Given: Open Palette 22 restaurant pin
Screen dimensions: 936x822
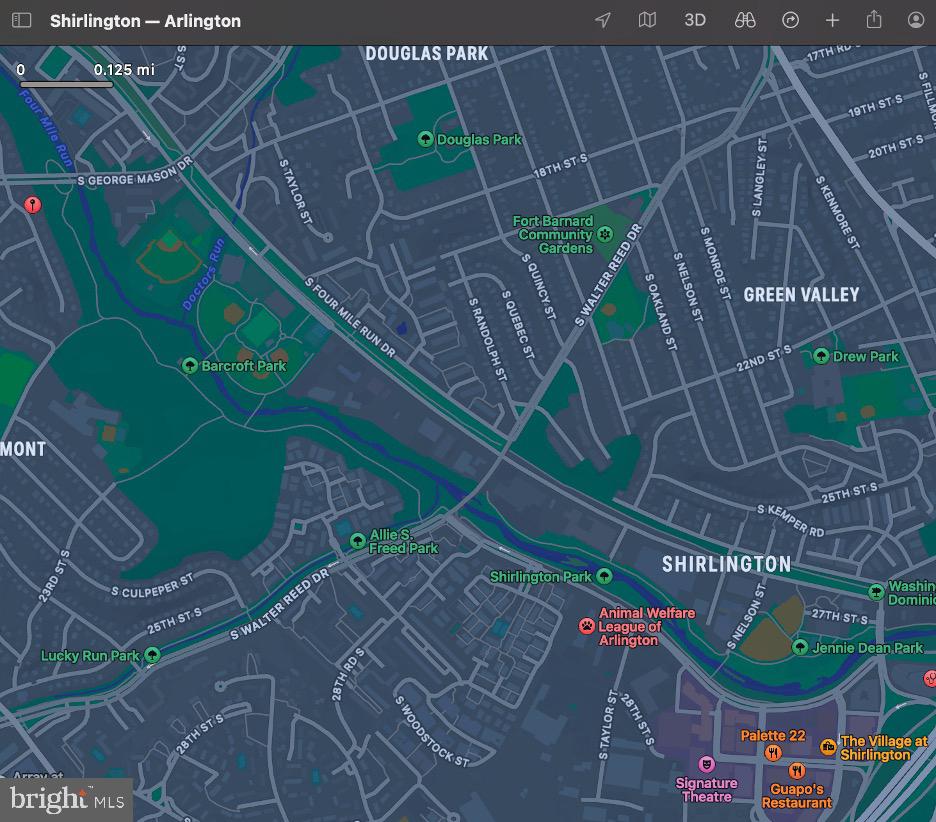Looking at the screenshot, I should pos(773,752).
